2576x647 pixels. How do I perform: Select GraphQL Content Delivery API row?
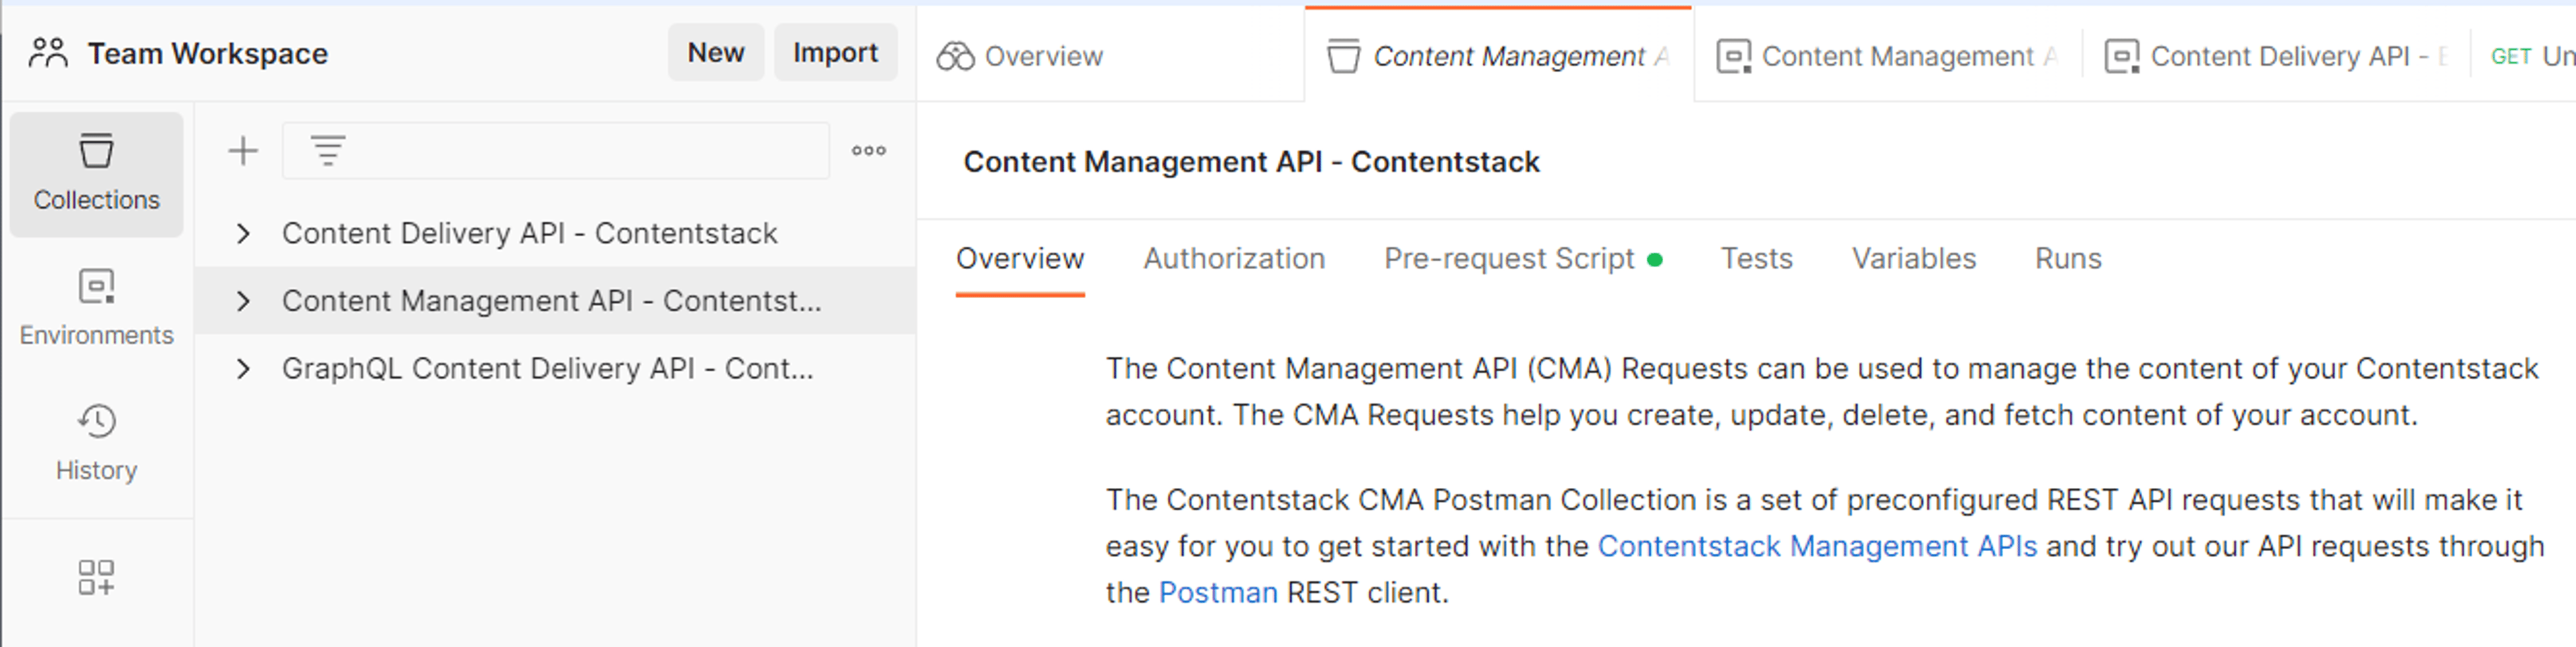(x=555, y=369)
